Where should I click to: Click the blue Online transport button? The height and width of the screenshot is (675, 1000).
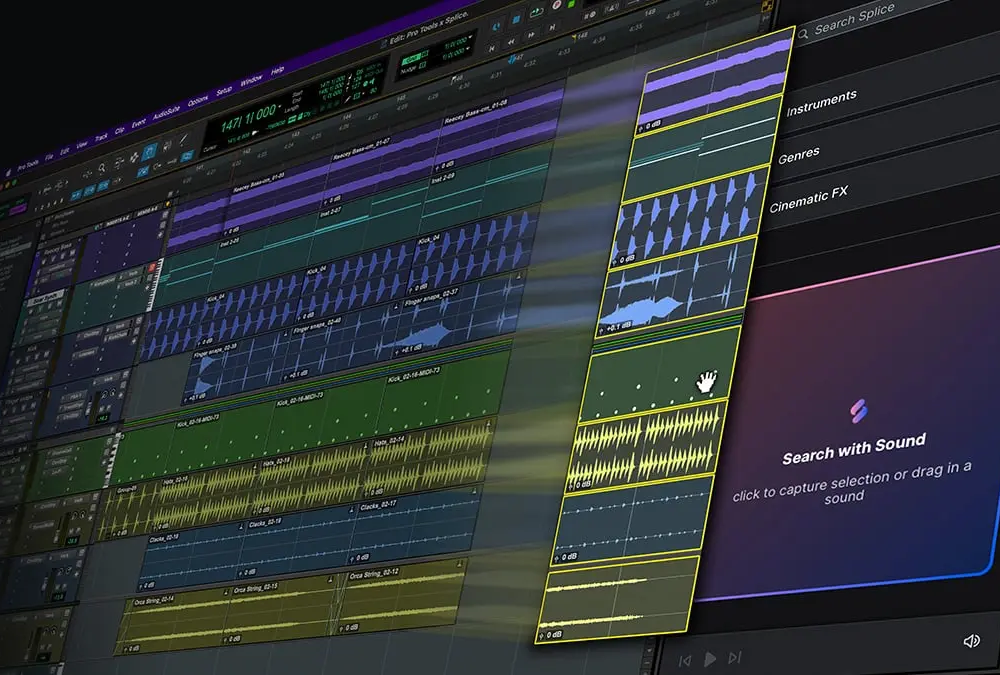coord(497,26)
